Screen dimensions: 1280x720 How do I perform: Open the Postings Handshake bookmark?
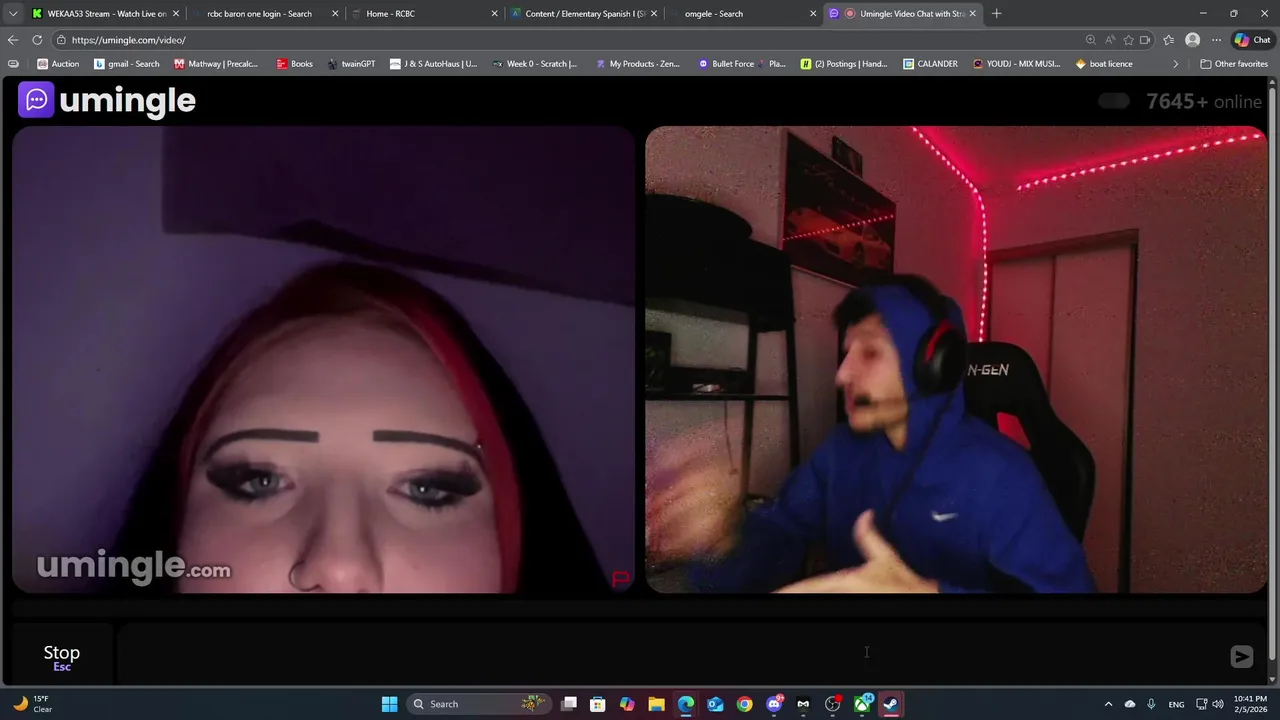click(844, 64)
